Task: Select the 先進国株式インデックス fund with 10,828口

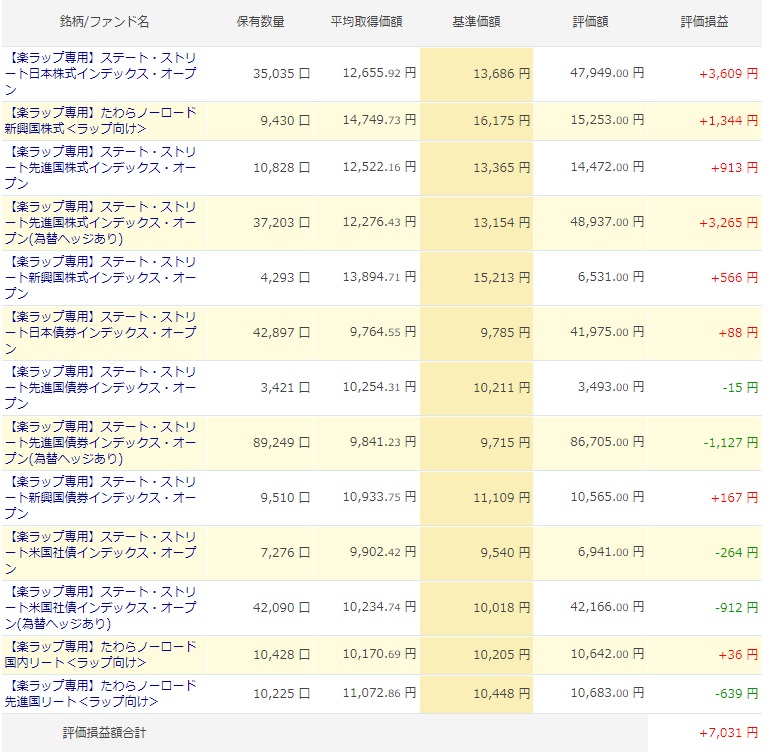Action: click(101, 168)
